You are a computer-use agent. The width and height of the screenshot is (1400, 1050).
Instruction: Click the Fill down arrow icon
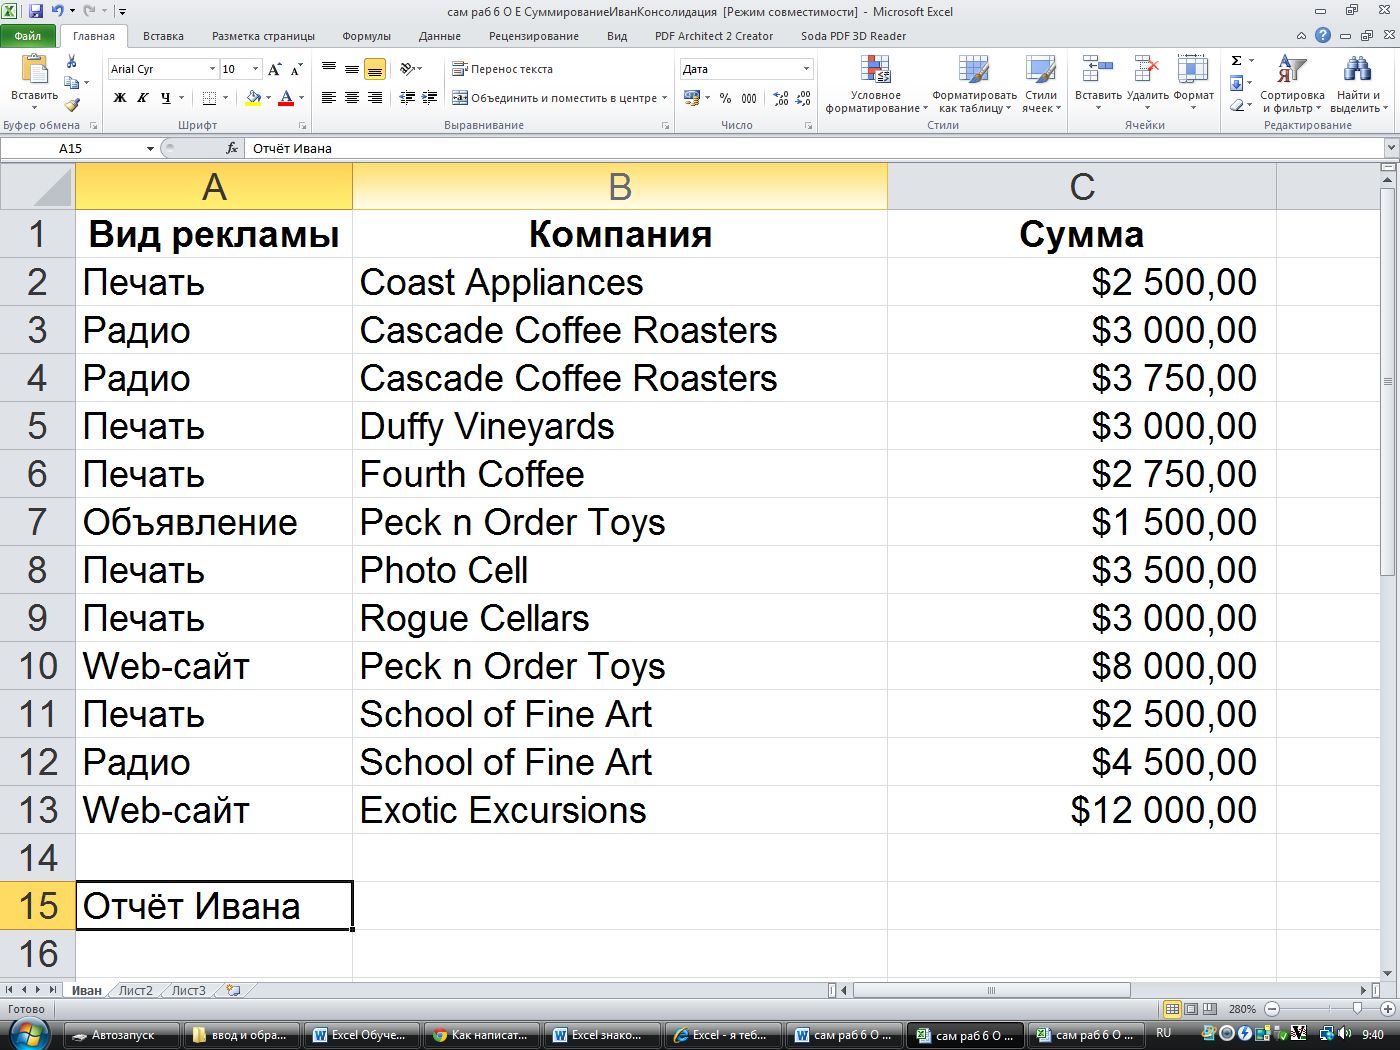tap(1237, 83)
